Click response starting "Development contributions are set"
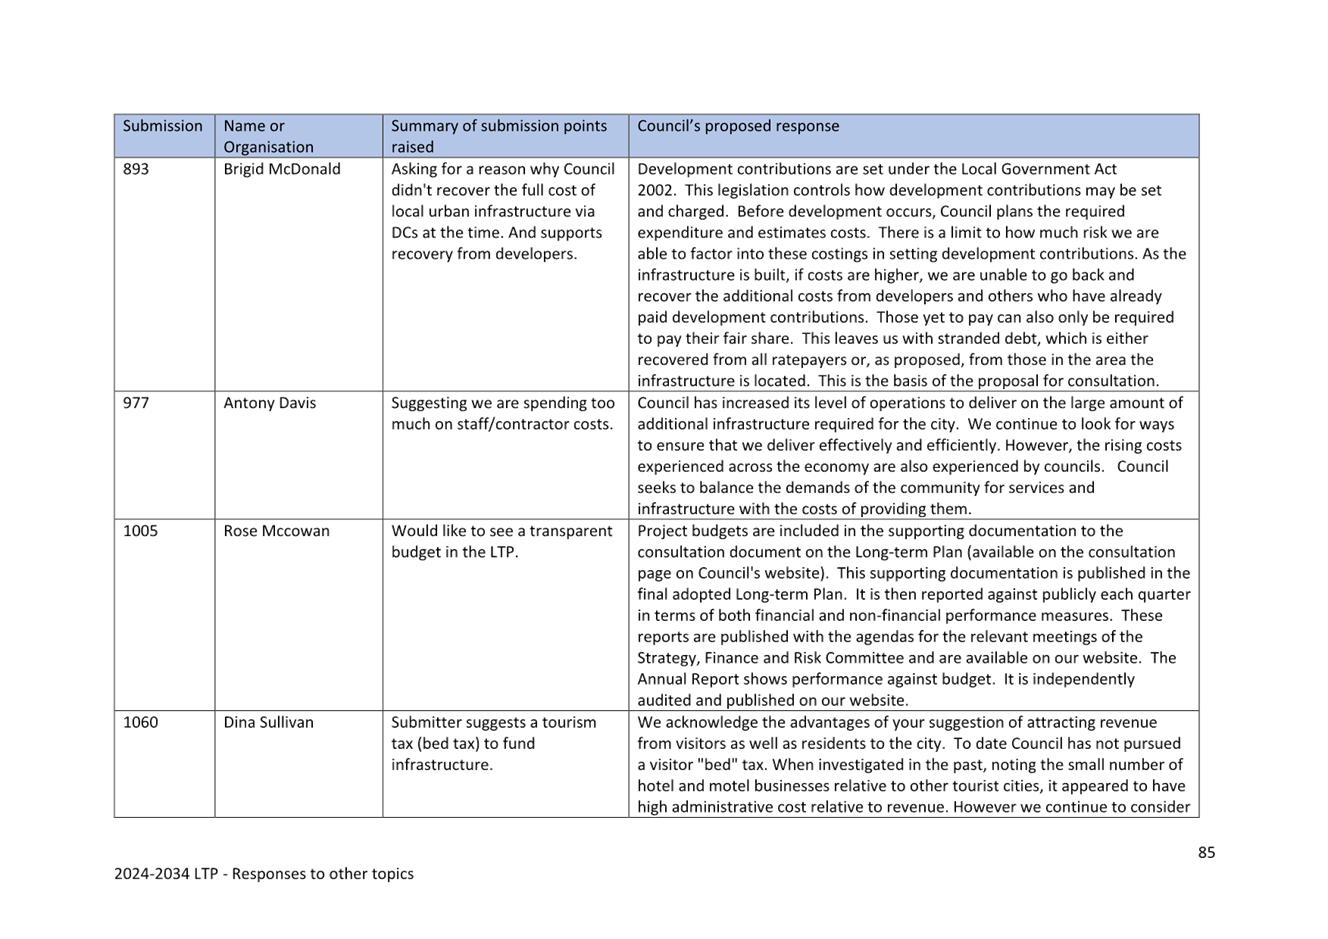Viewport: 1328px width, 939px height. click(912, 275)
